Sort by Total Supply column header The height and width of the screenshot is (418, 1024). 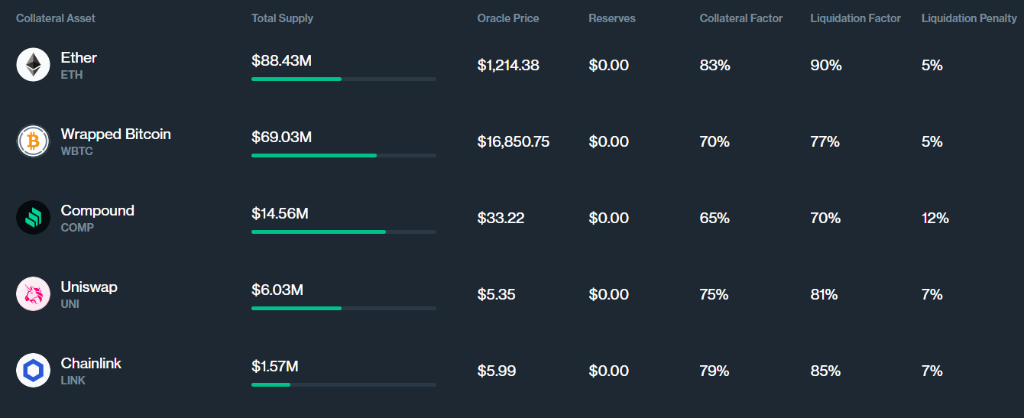pos(282,18)
